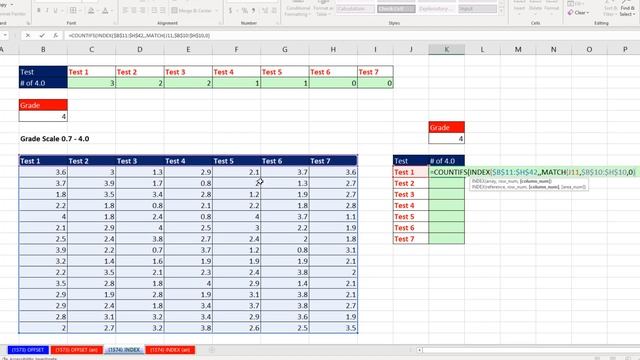Select the Test 6 header in data table
This screenshot has width=640, height=360.
coord(284,161)
